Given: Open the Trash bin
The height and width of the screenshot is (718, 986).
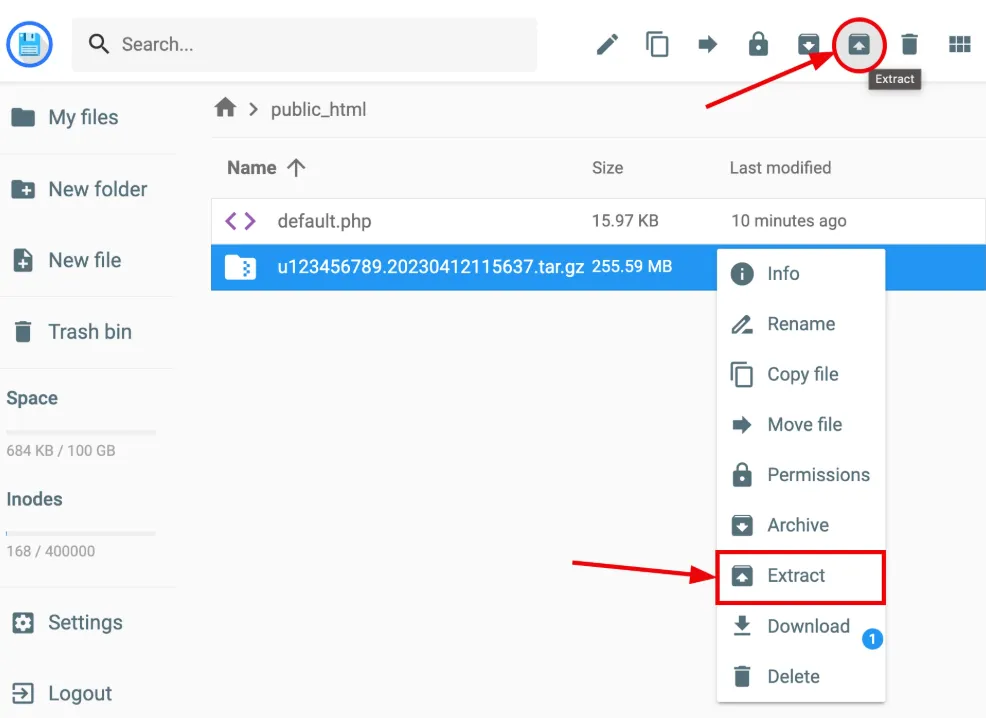Looking at the screenshot, I should 72,331.
